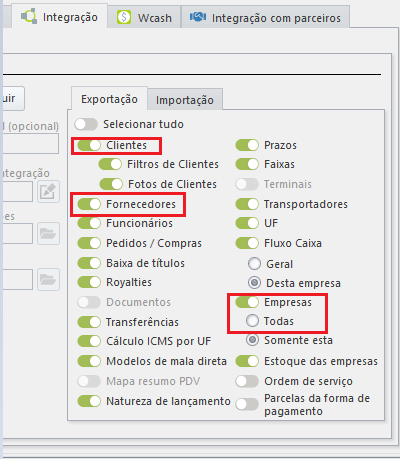Turn off the Fornecedores toggle
The image size is (400, 459).
(x=89, y=204)
